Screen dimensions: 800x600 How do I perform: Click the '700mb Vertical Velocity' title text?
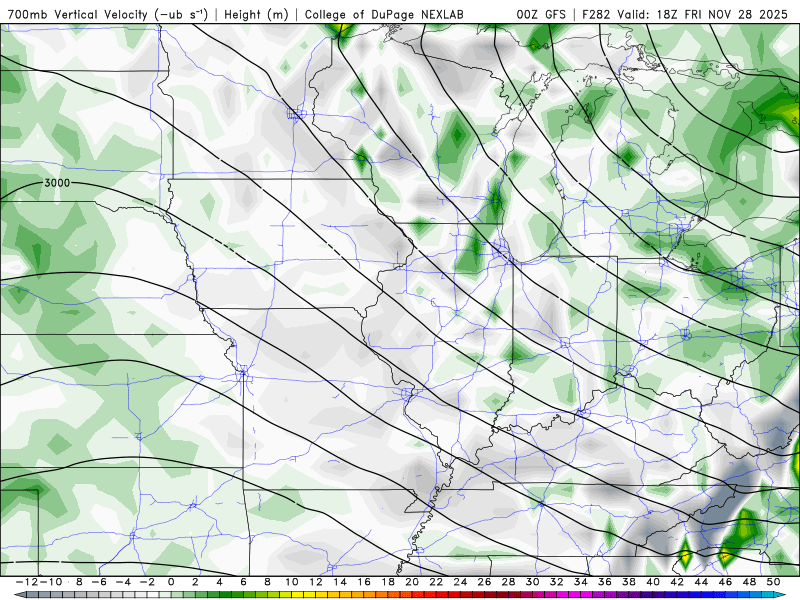click(x=78, y=15)
